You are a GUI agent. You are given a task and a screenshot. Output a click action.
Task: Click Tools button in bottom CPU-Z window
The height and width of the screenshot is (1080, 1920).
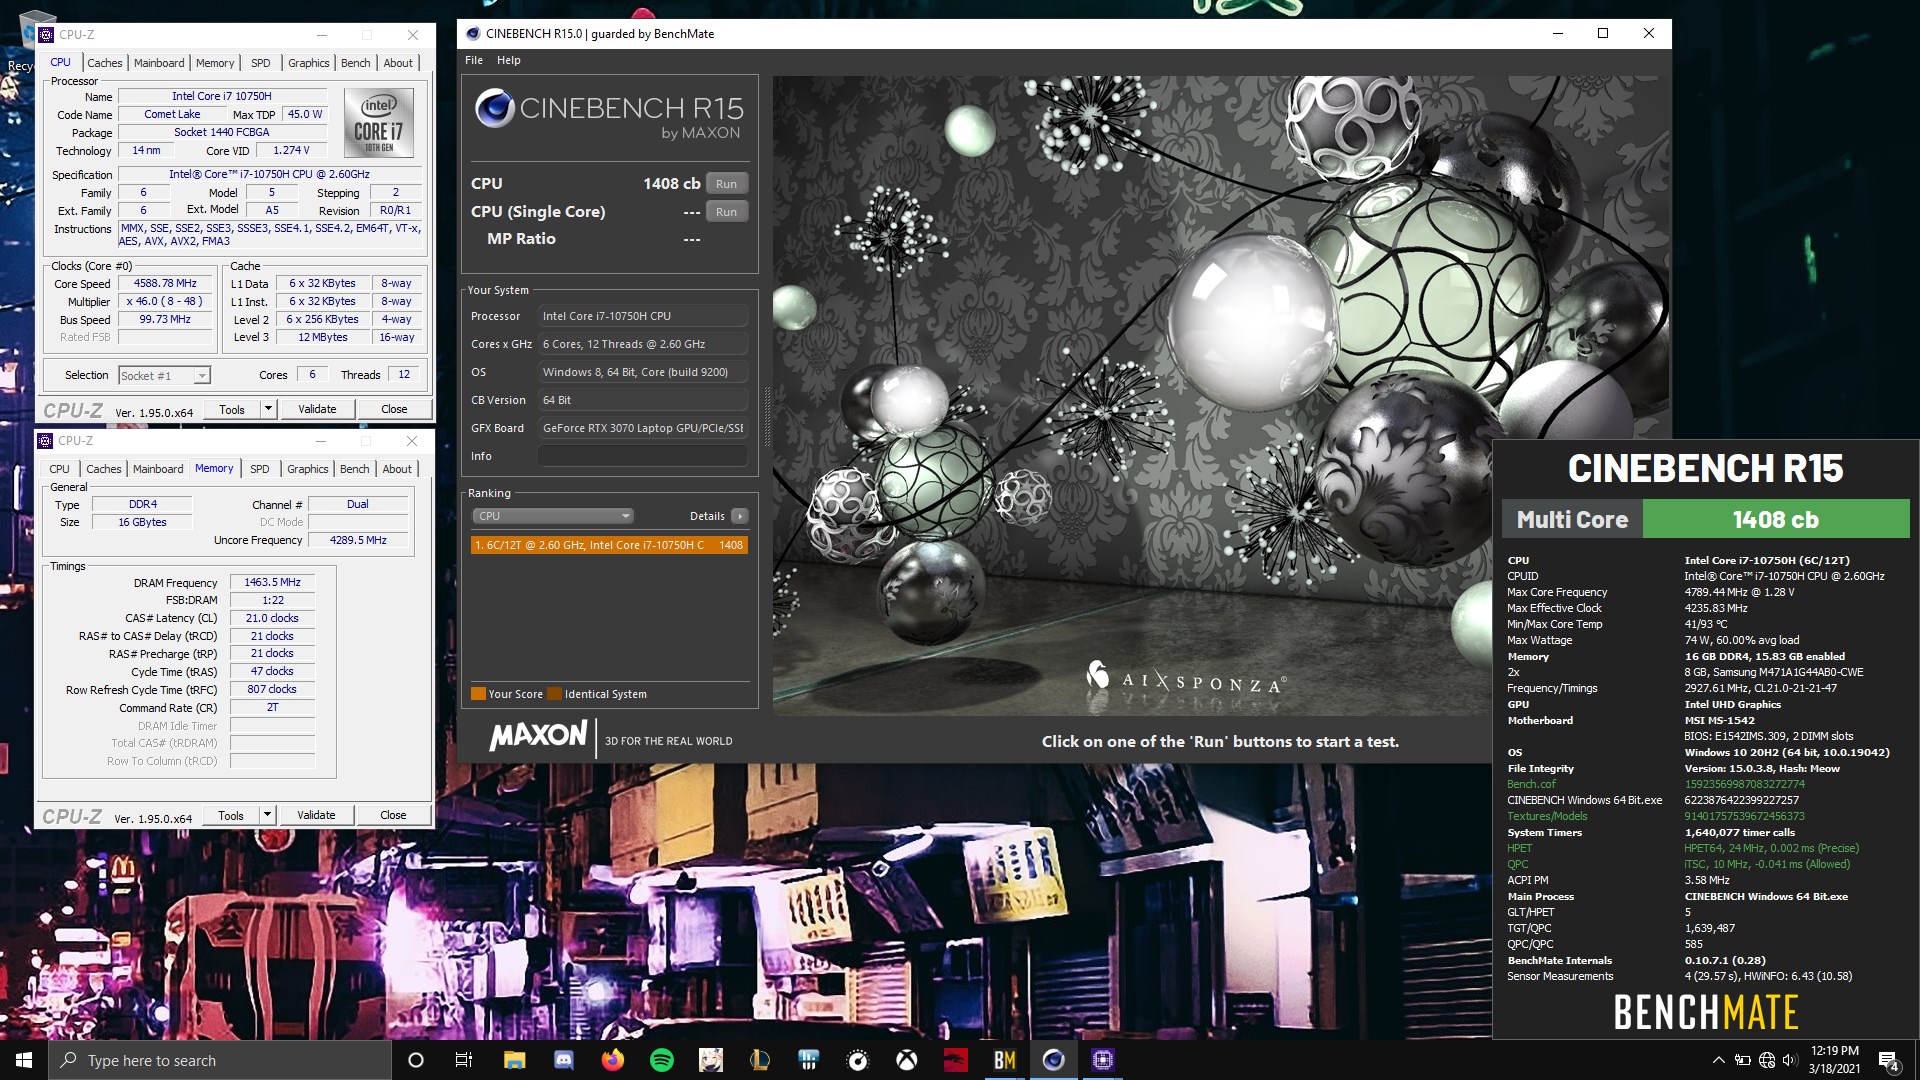tap(231, 815)
